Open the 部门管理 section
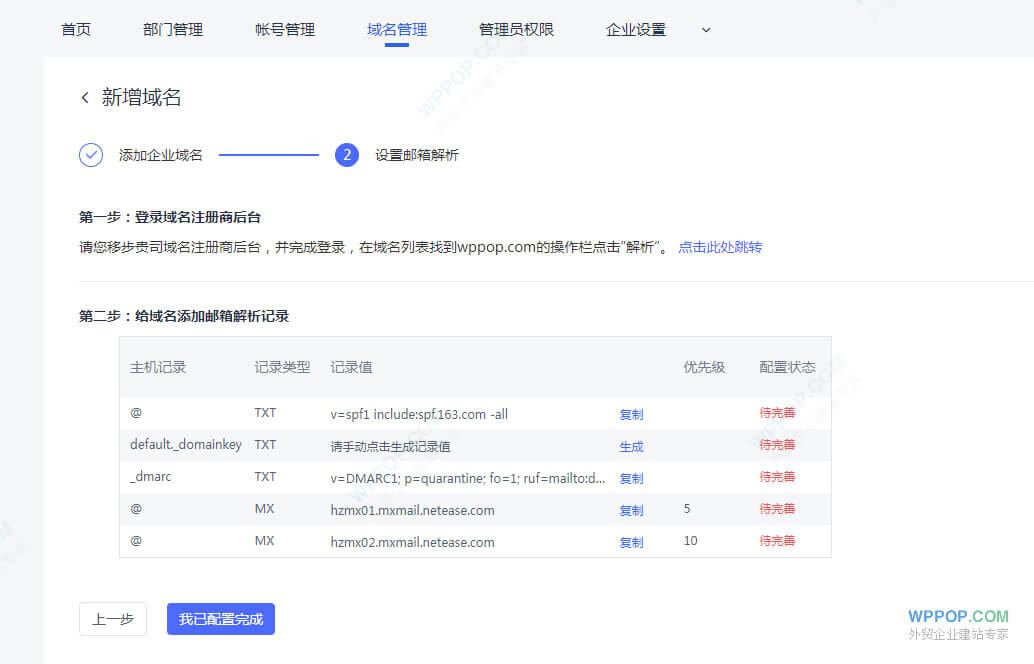Screen dimensions: 1034x664 (173, 29)
